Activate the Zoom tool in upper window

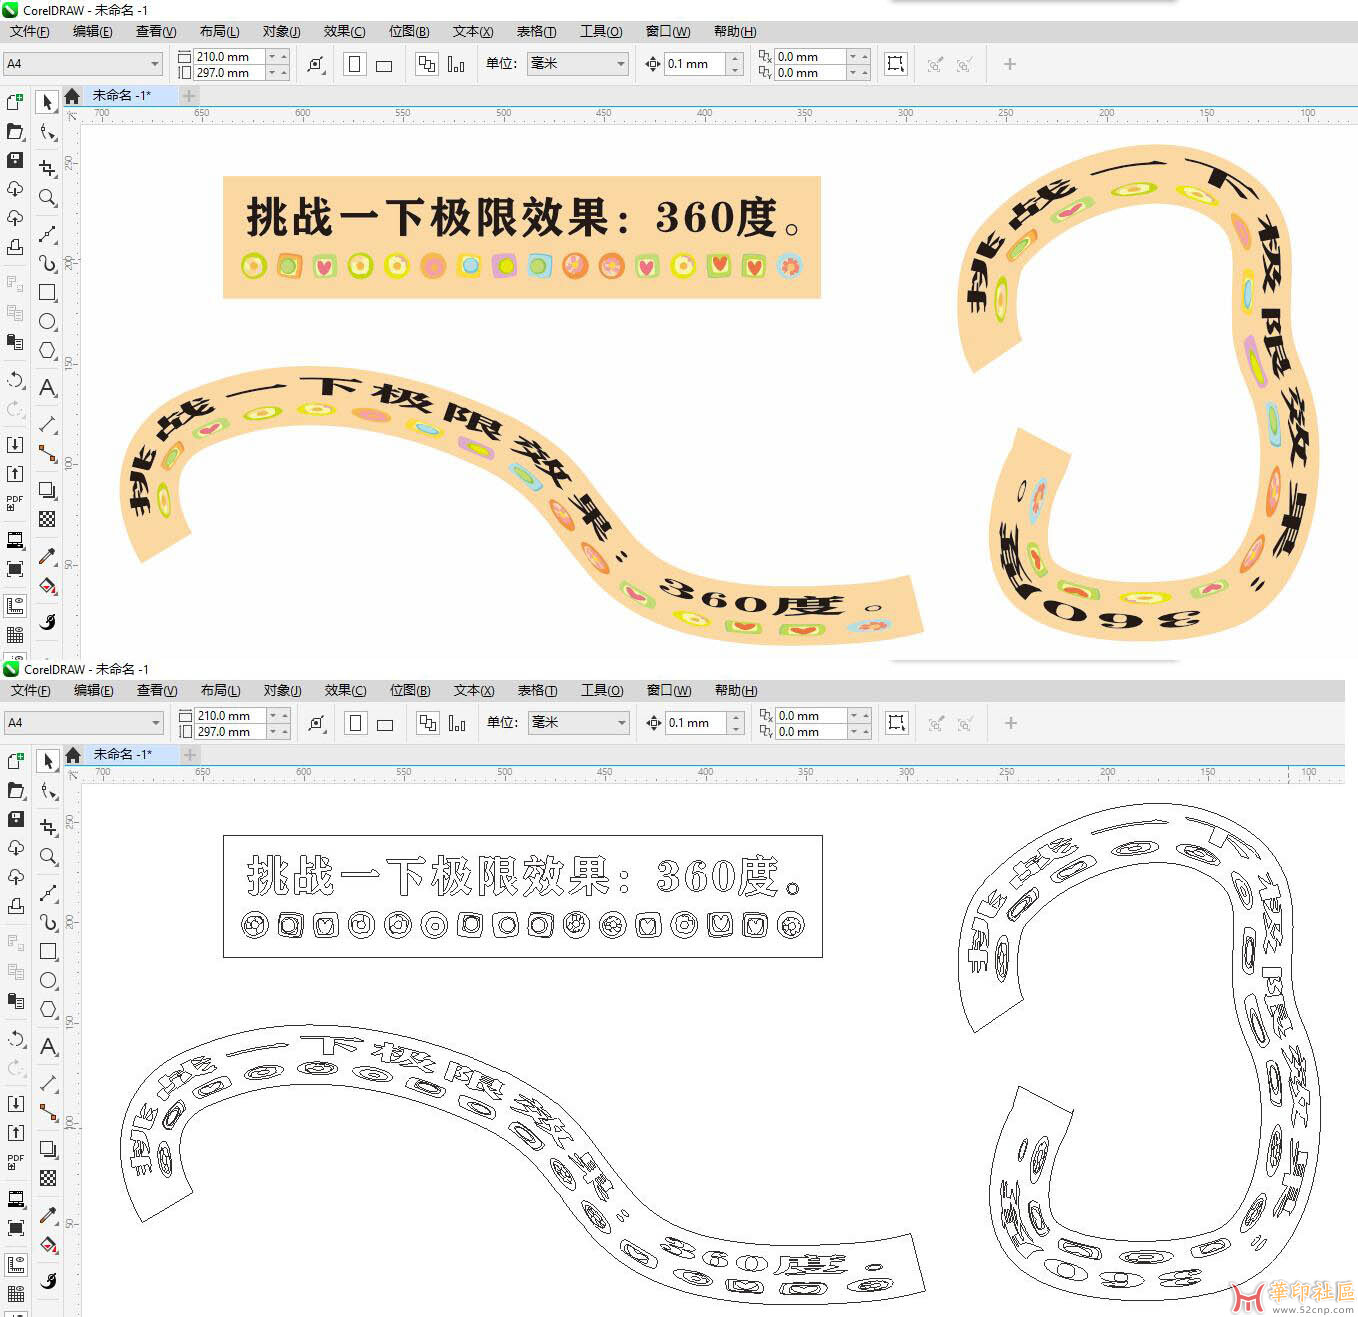pyautogui.click(x=47, y=197)
